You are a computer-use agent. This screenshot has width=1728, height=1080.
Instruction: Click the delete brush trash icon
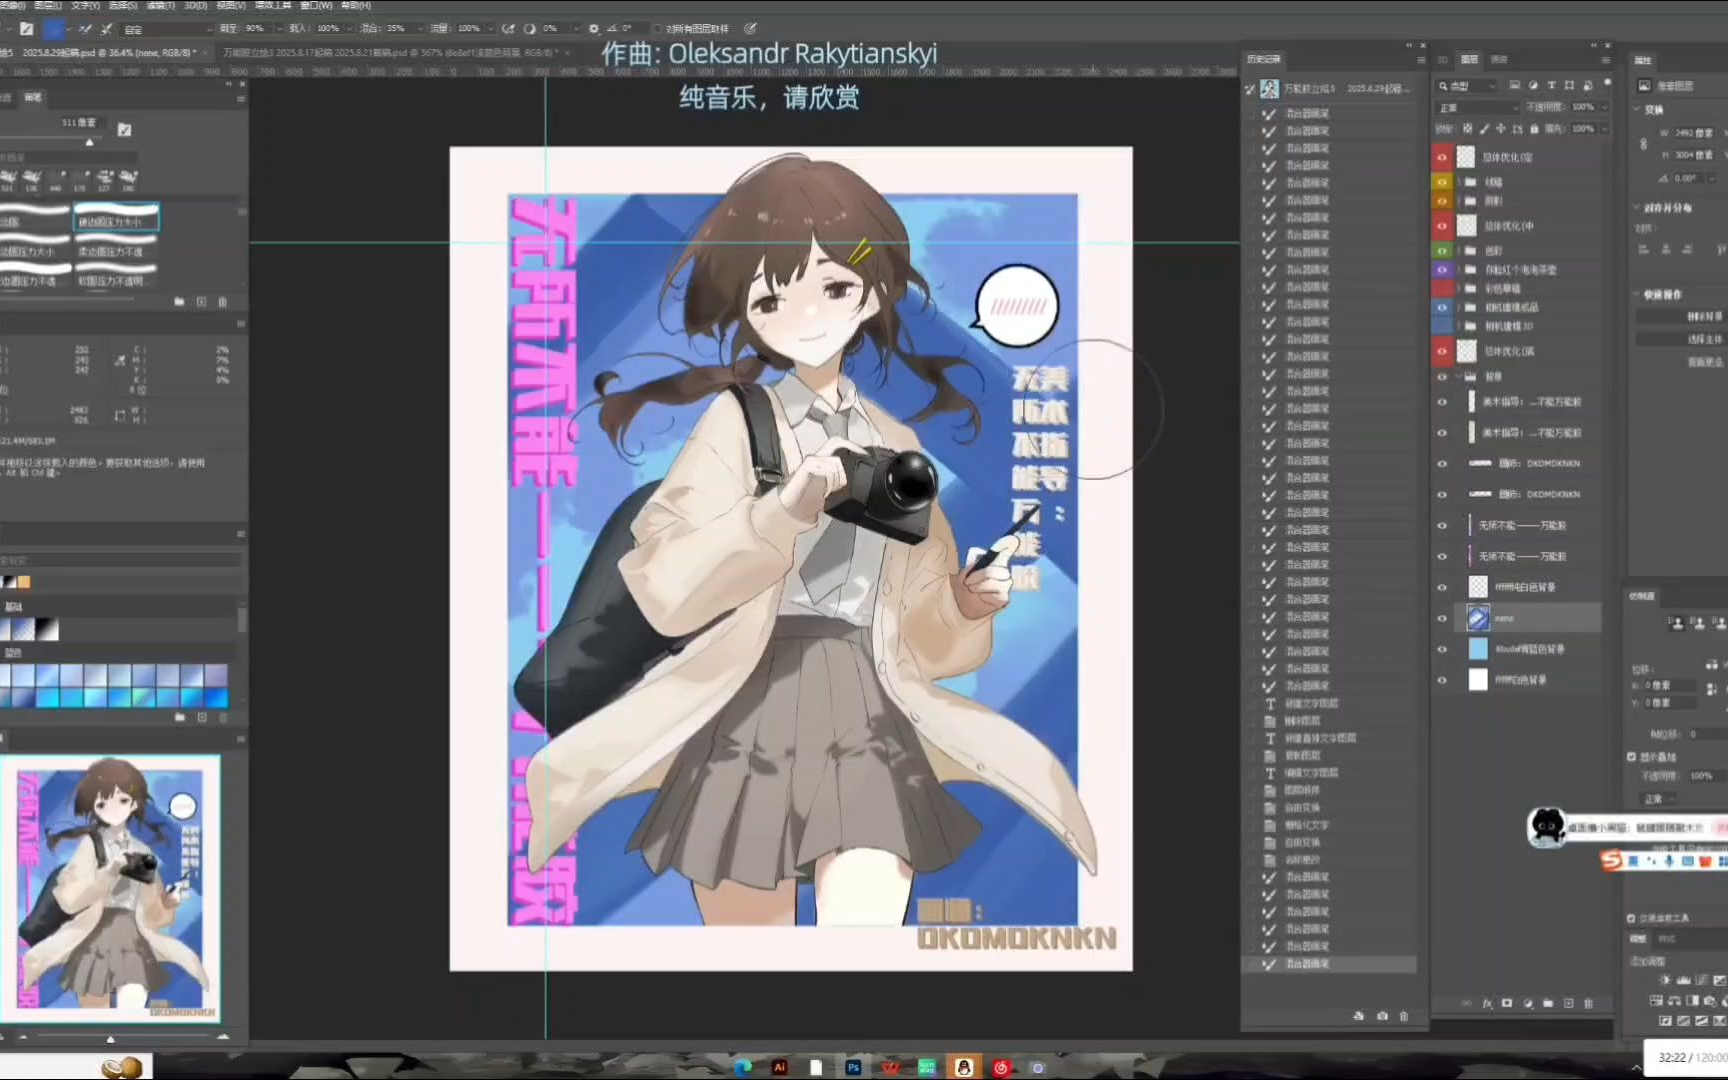pos(223,301)
